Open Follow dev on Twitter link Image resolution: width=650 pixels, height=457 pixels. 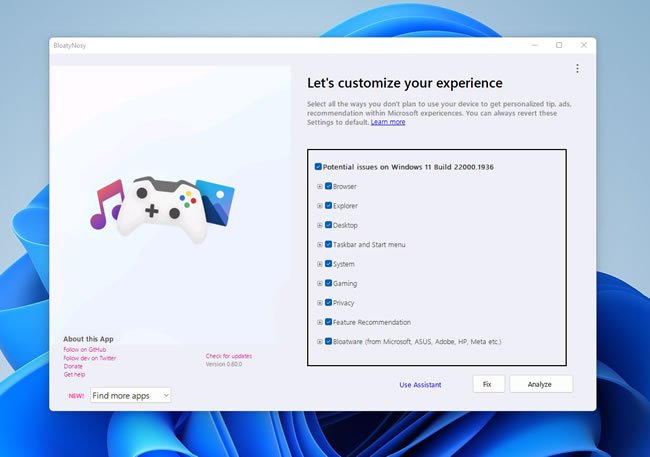[90, 358]
